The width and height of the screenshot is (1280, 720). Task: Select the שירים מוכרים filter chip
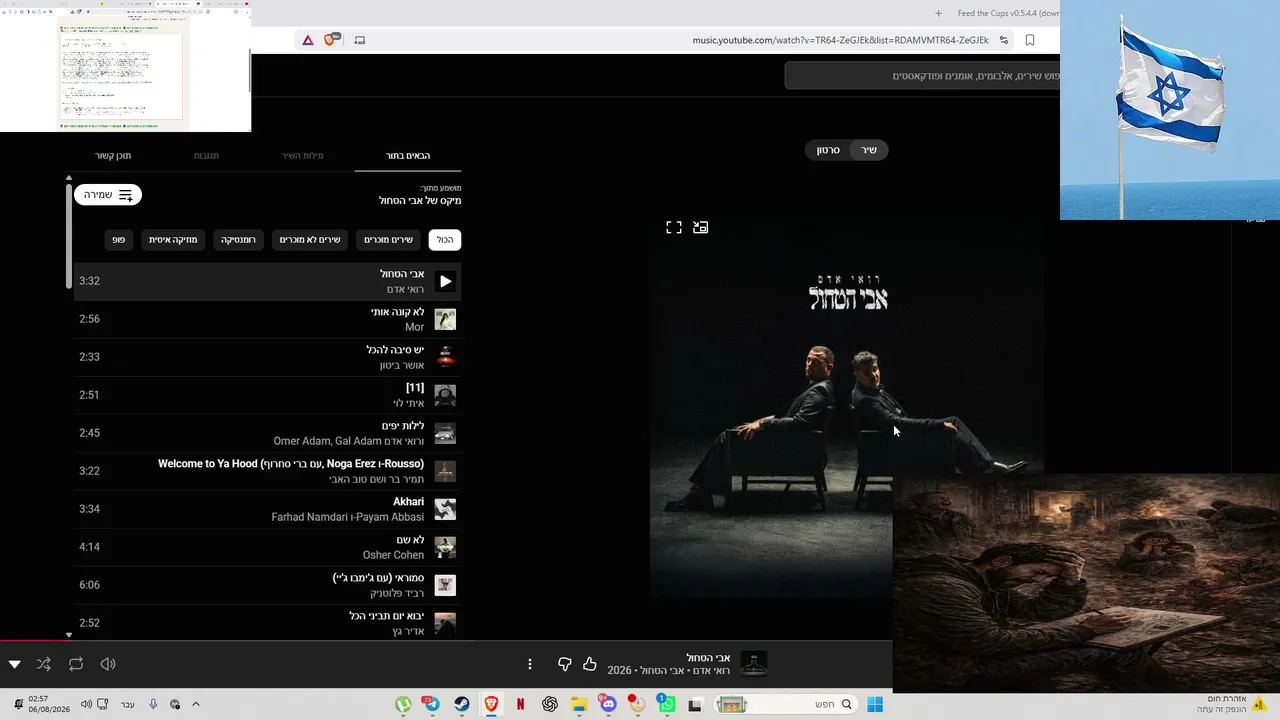388,240
